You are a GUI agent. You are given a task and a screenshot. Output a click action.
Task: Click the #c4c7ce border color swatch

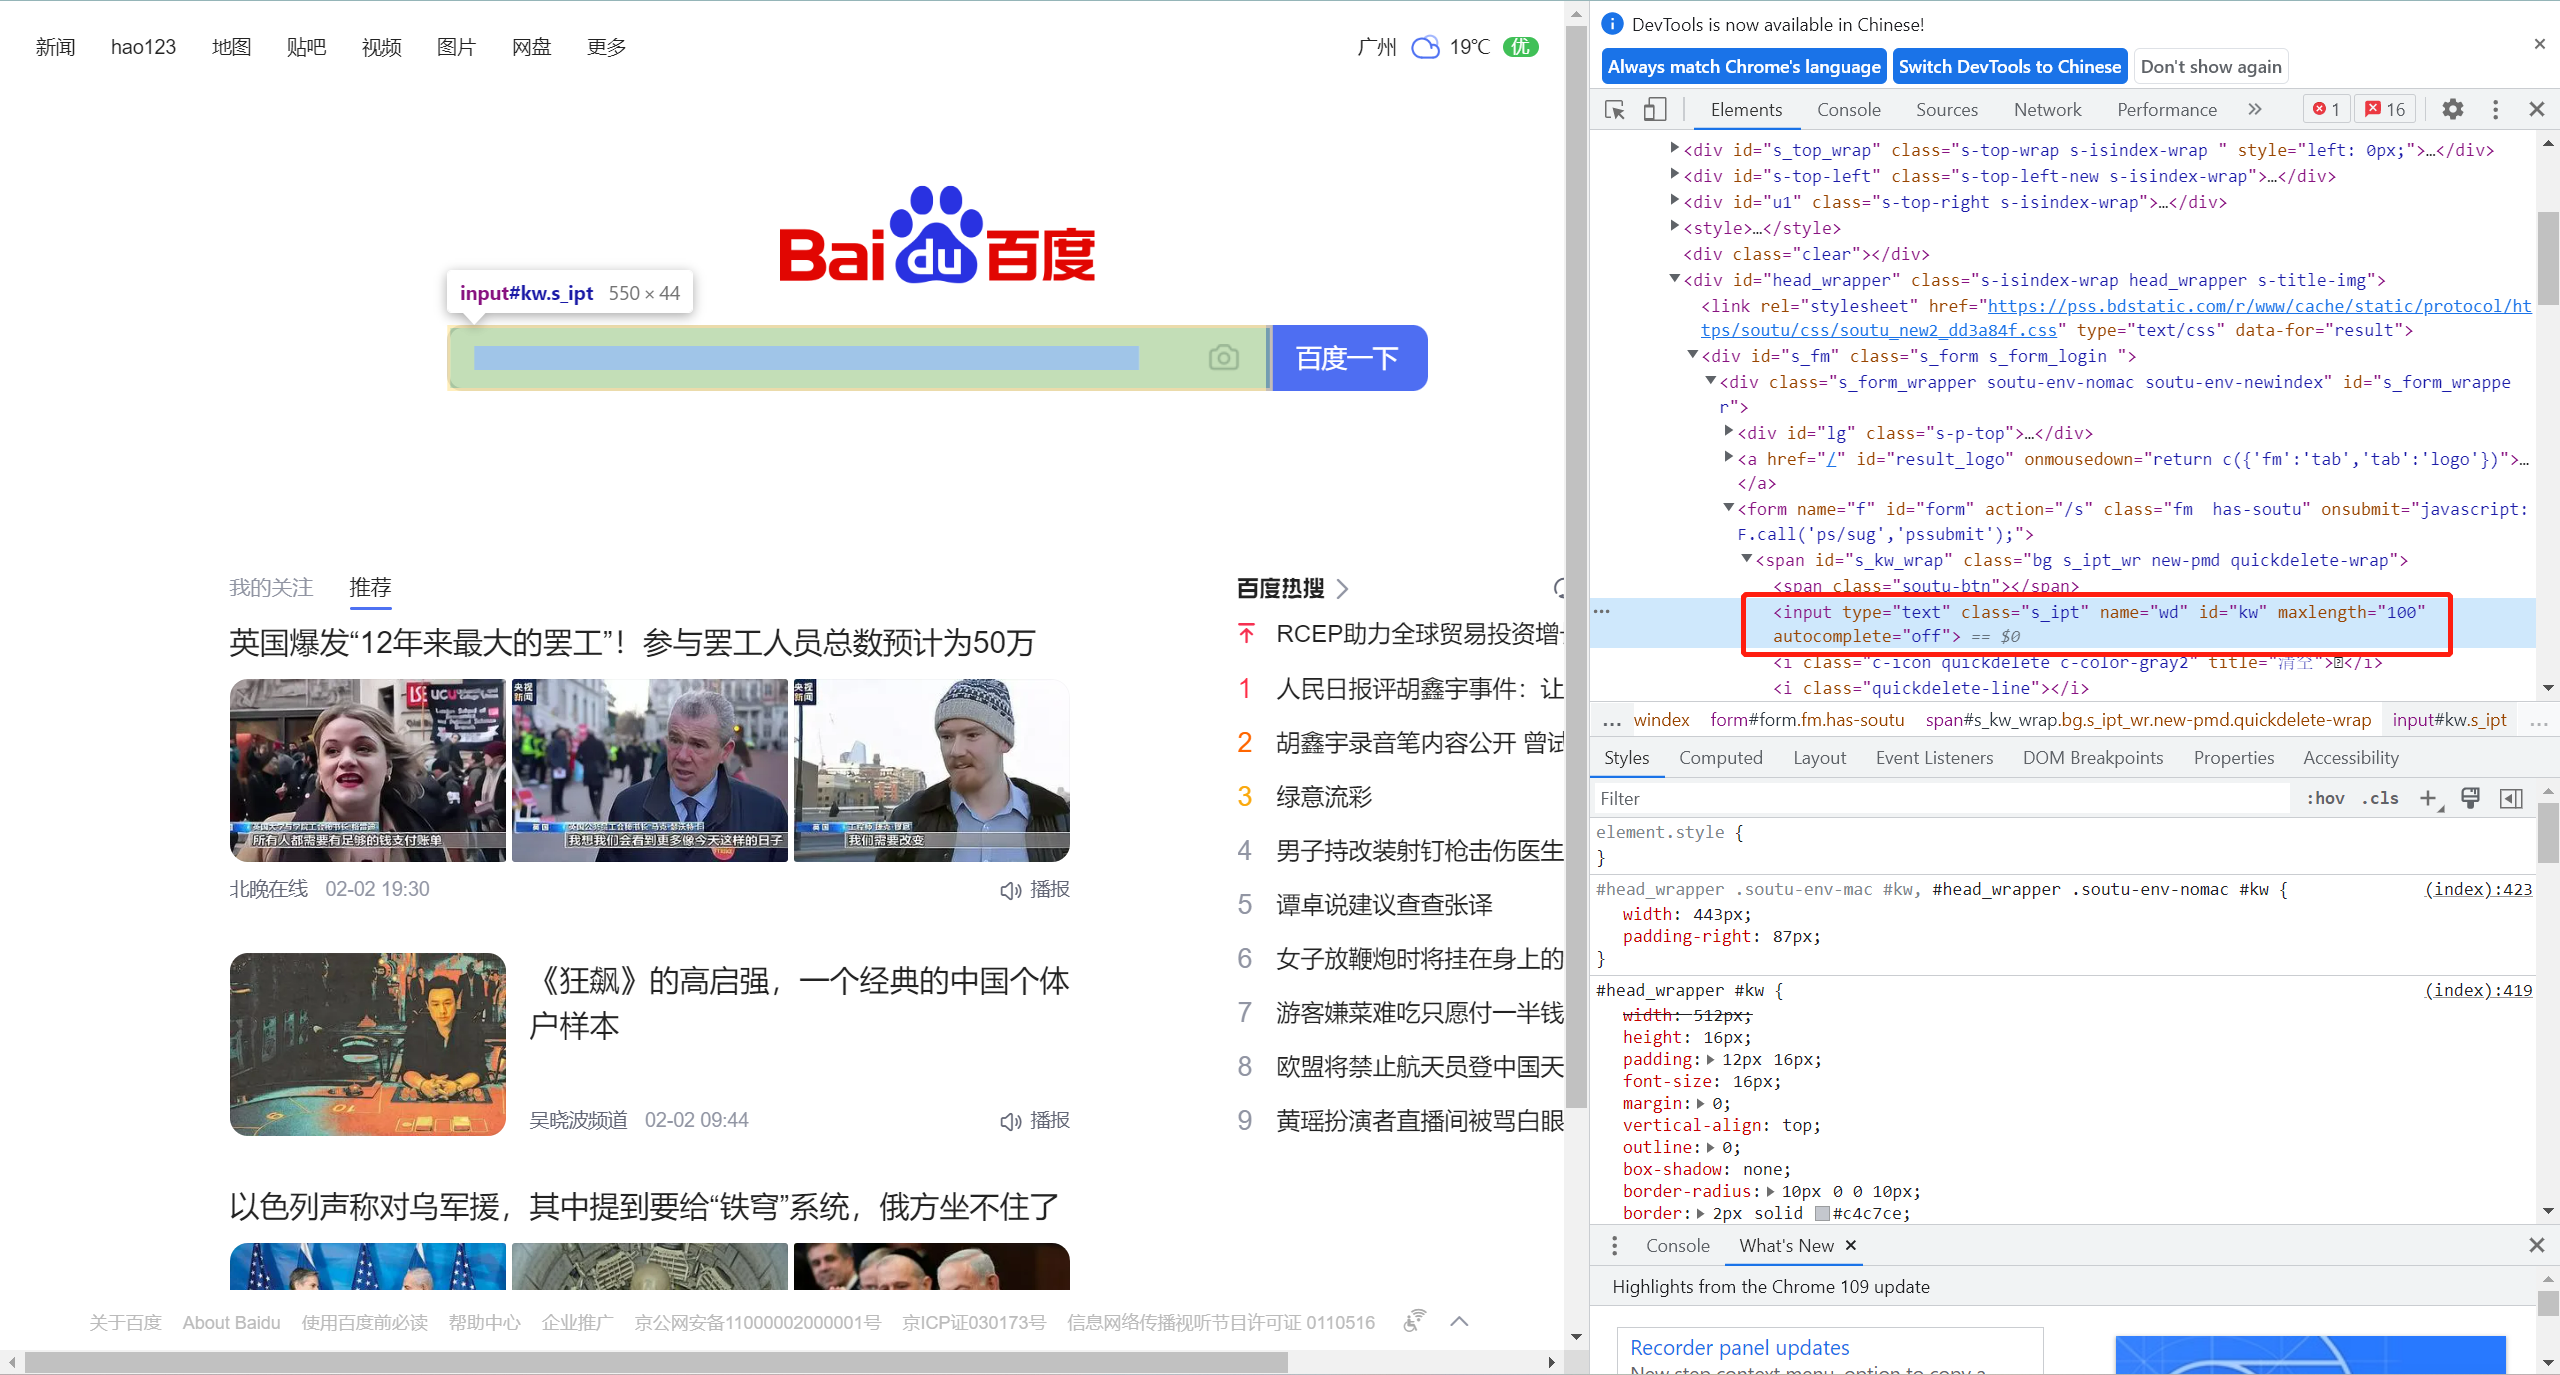point(1822,1214)
